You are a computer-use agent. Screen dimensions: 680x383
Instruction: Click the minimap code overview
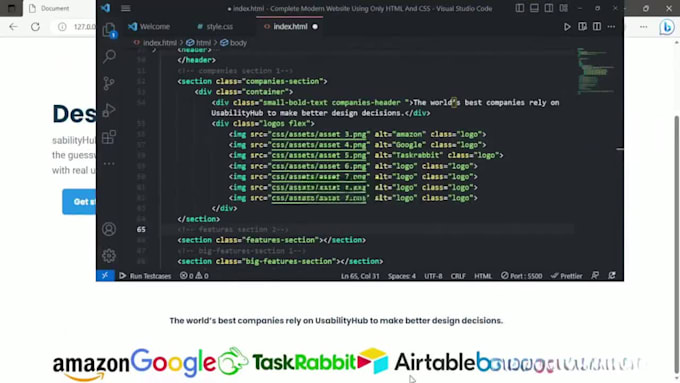click(x=595, y=72)
